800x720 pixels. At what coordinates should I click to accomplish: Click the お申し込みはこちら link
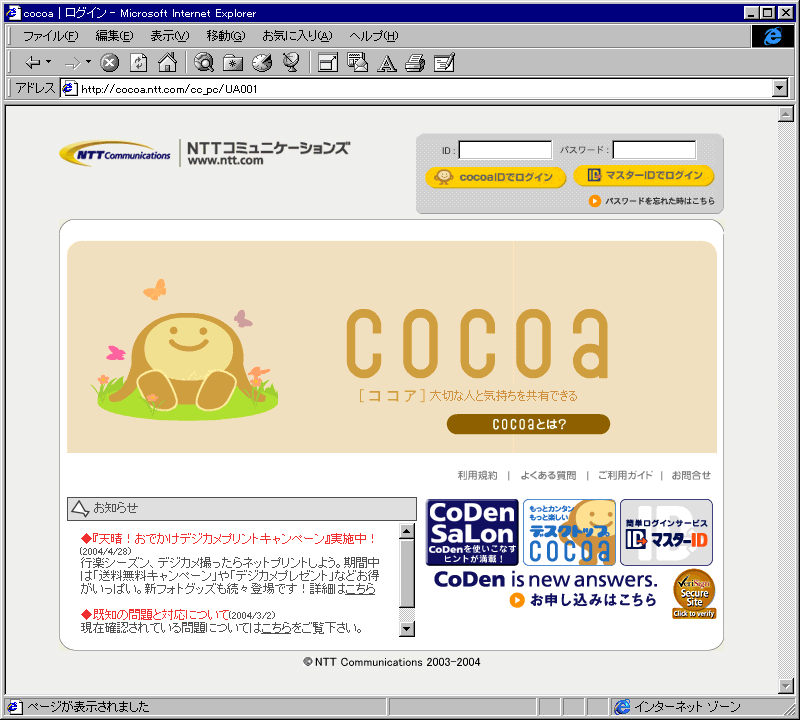click(x=583, y=600)
